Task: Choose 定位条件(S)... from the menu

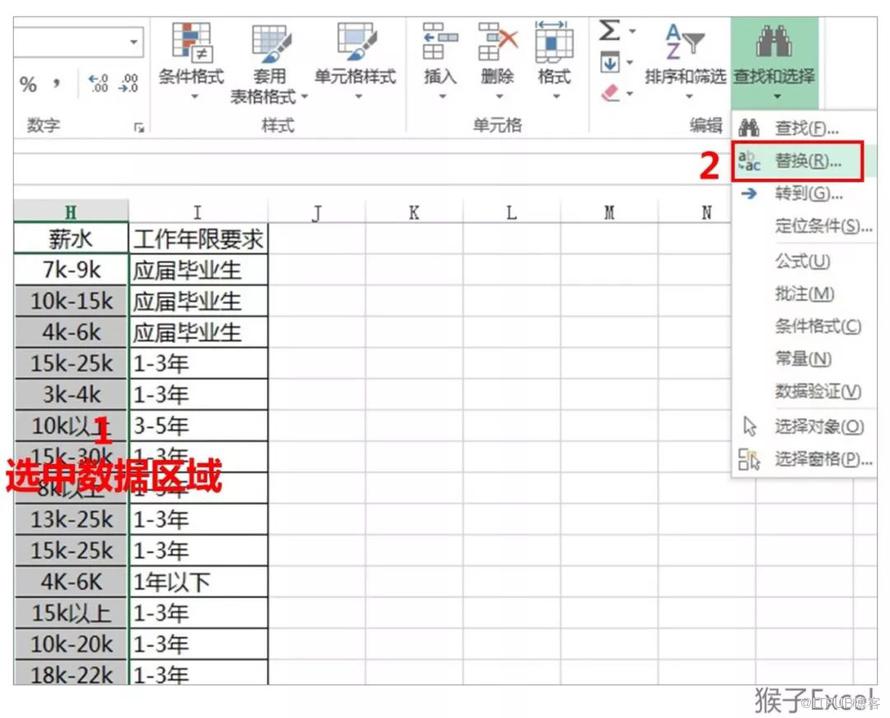Action: pos(803,226)
